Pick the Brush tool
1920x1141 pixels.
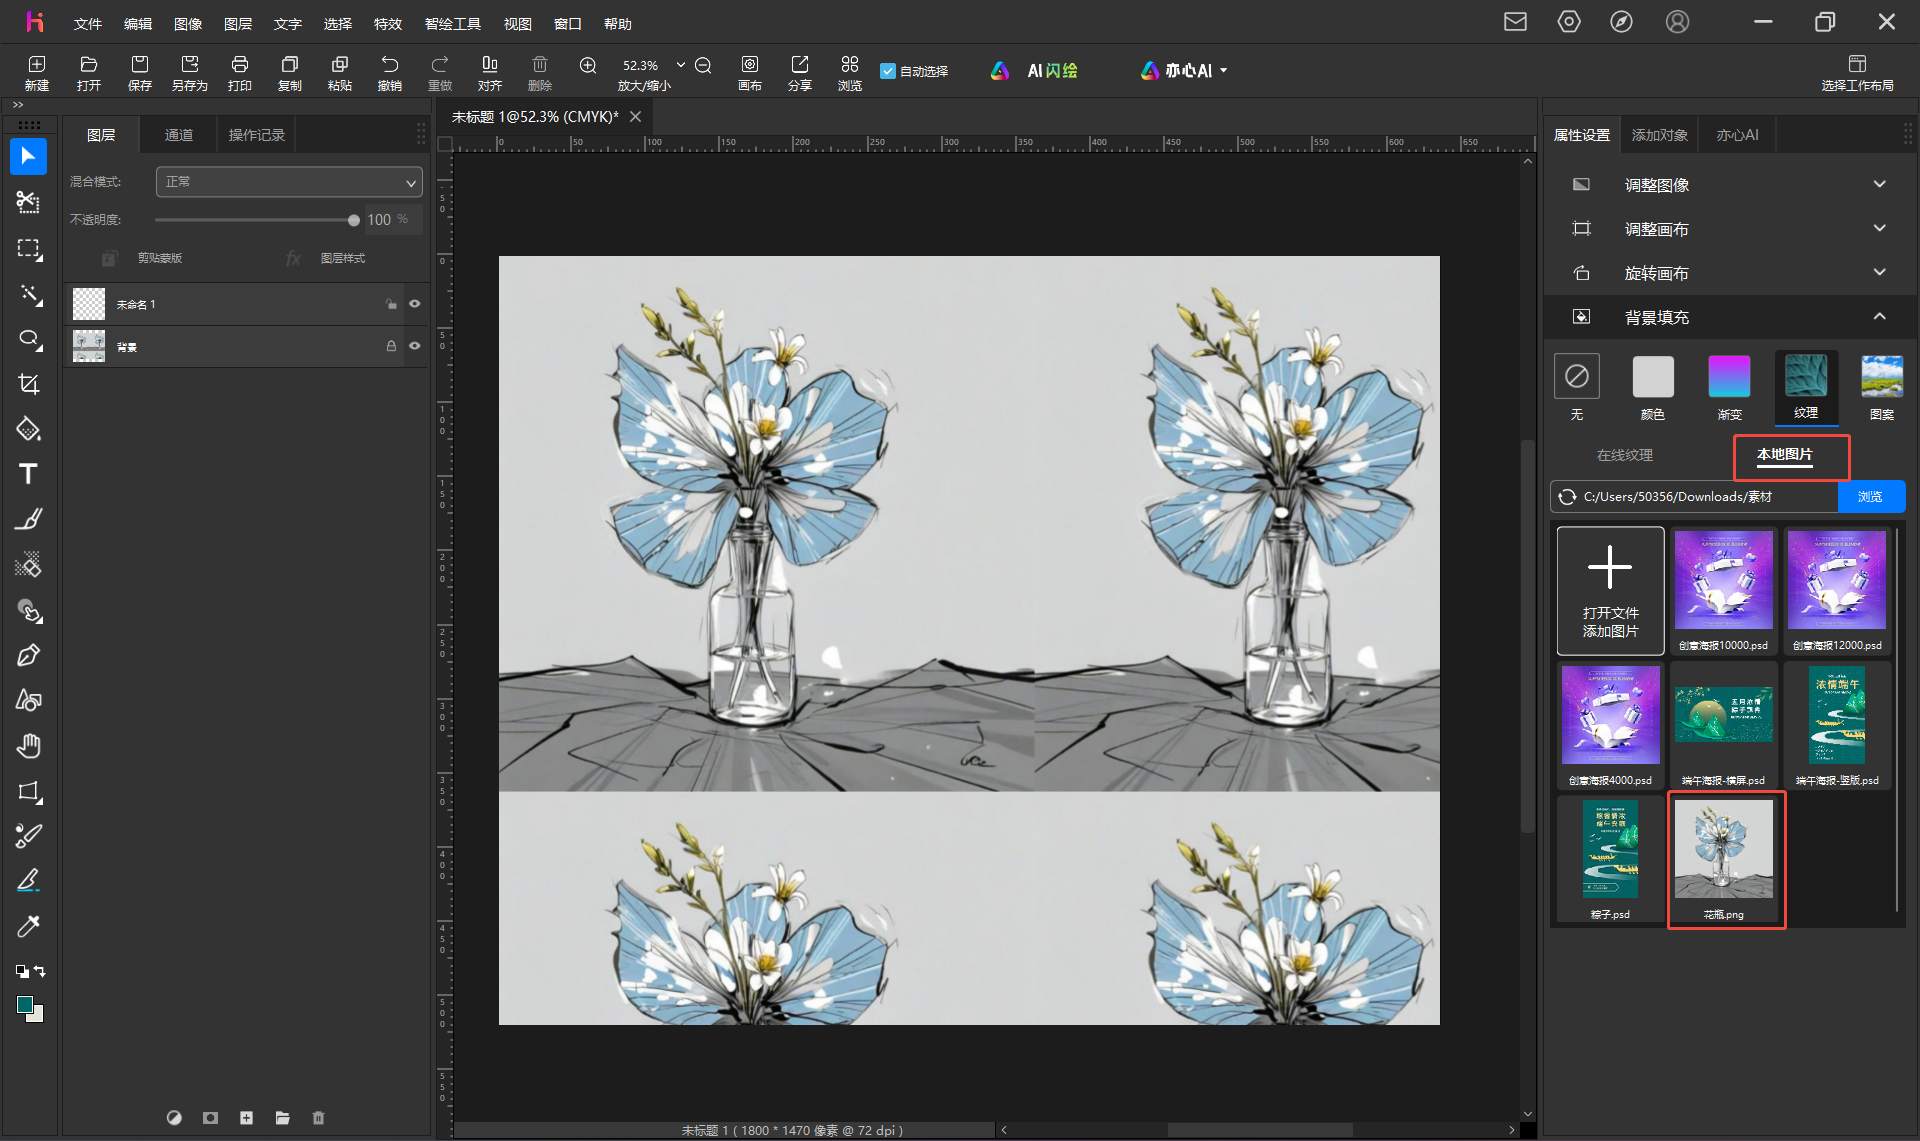[x=28, y=519]
